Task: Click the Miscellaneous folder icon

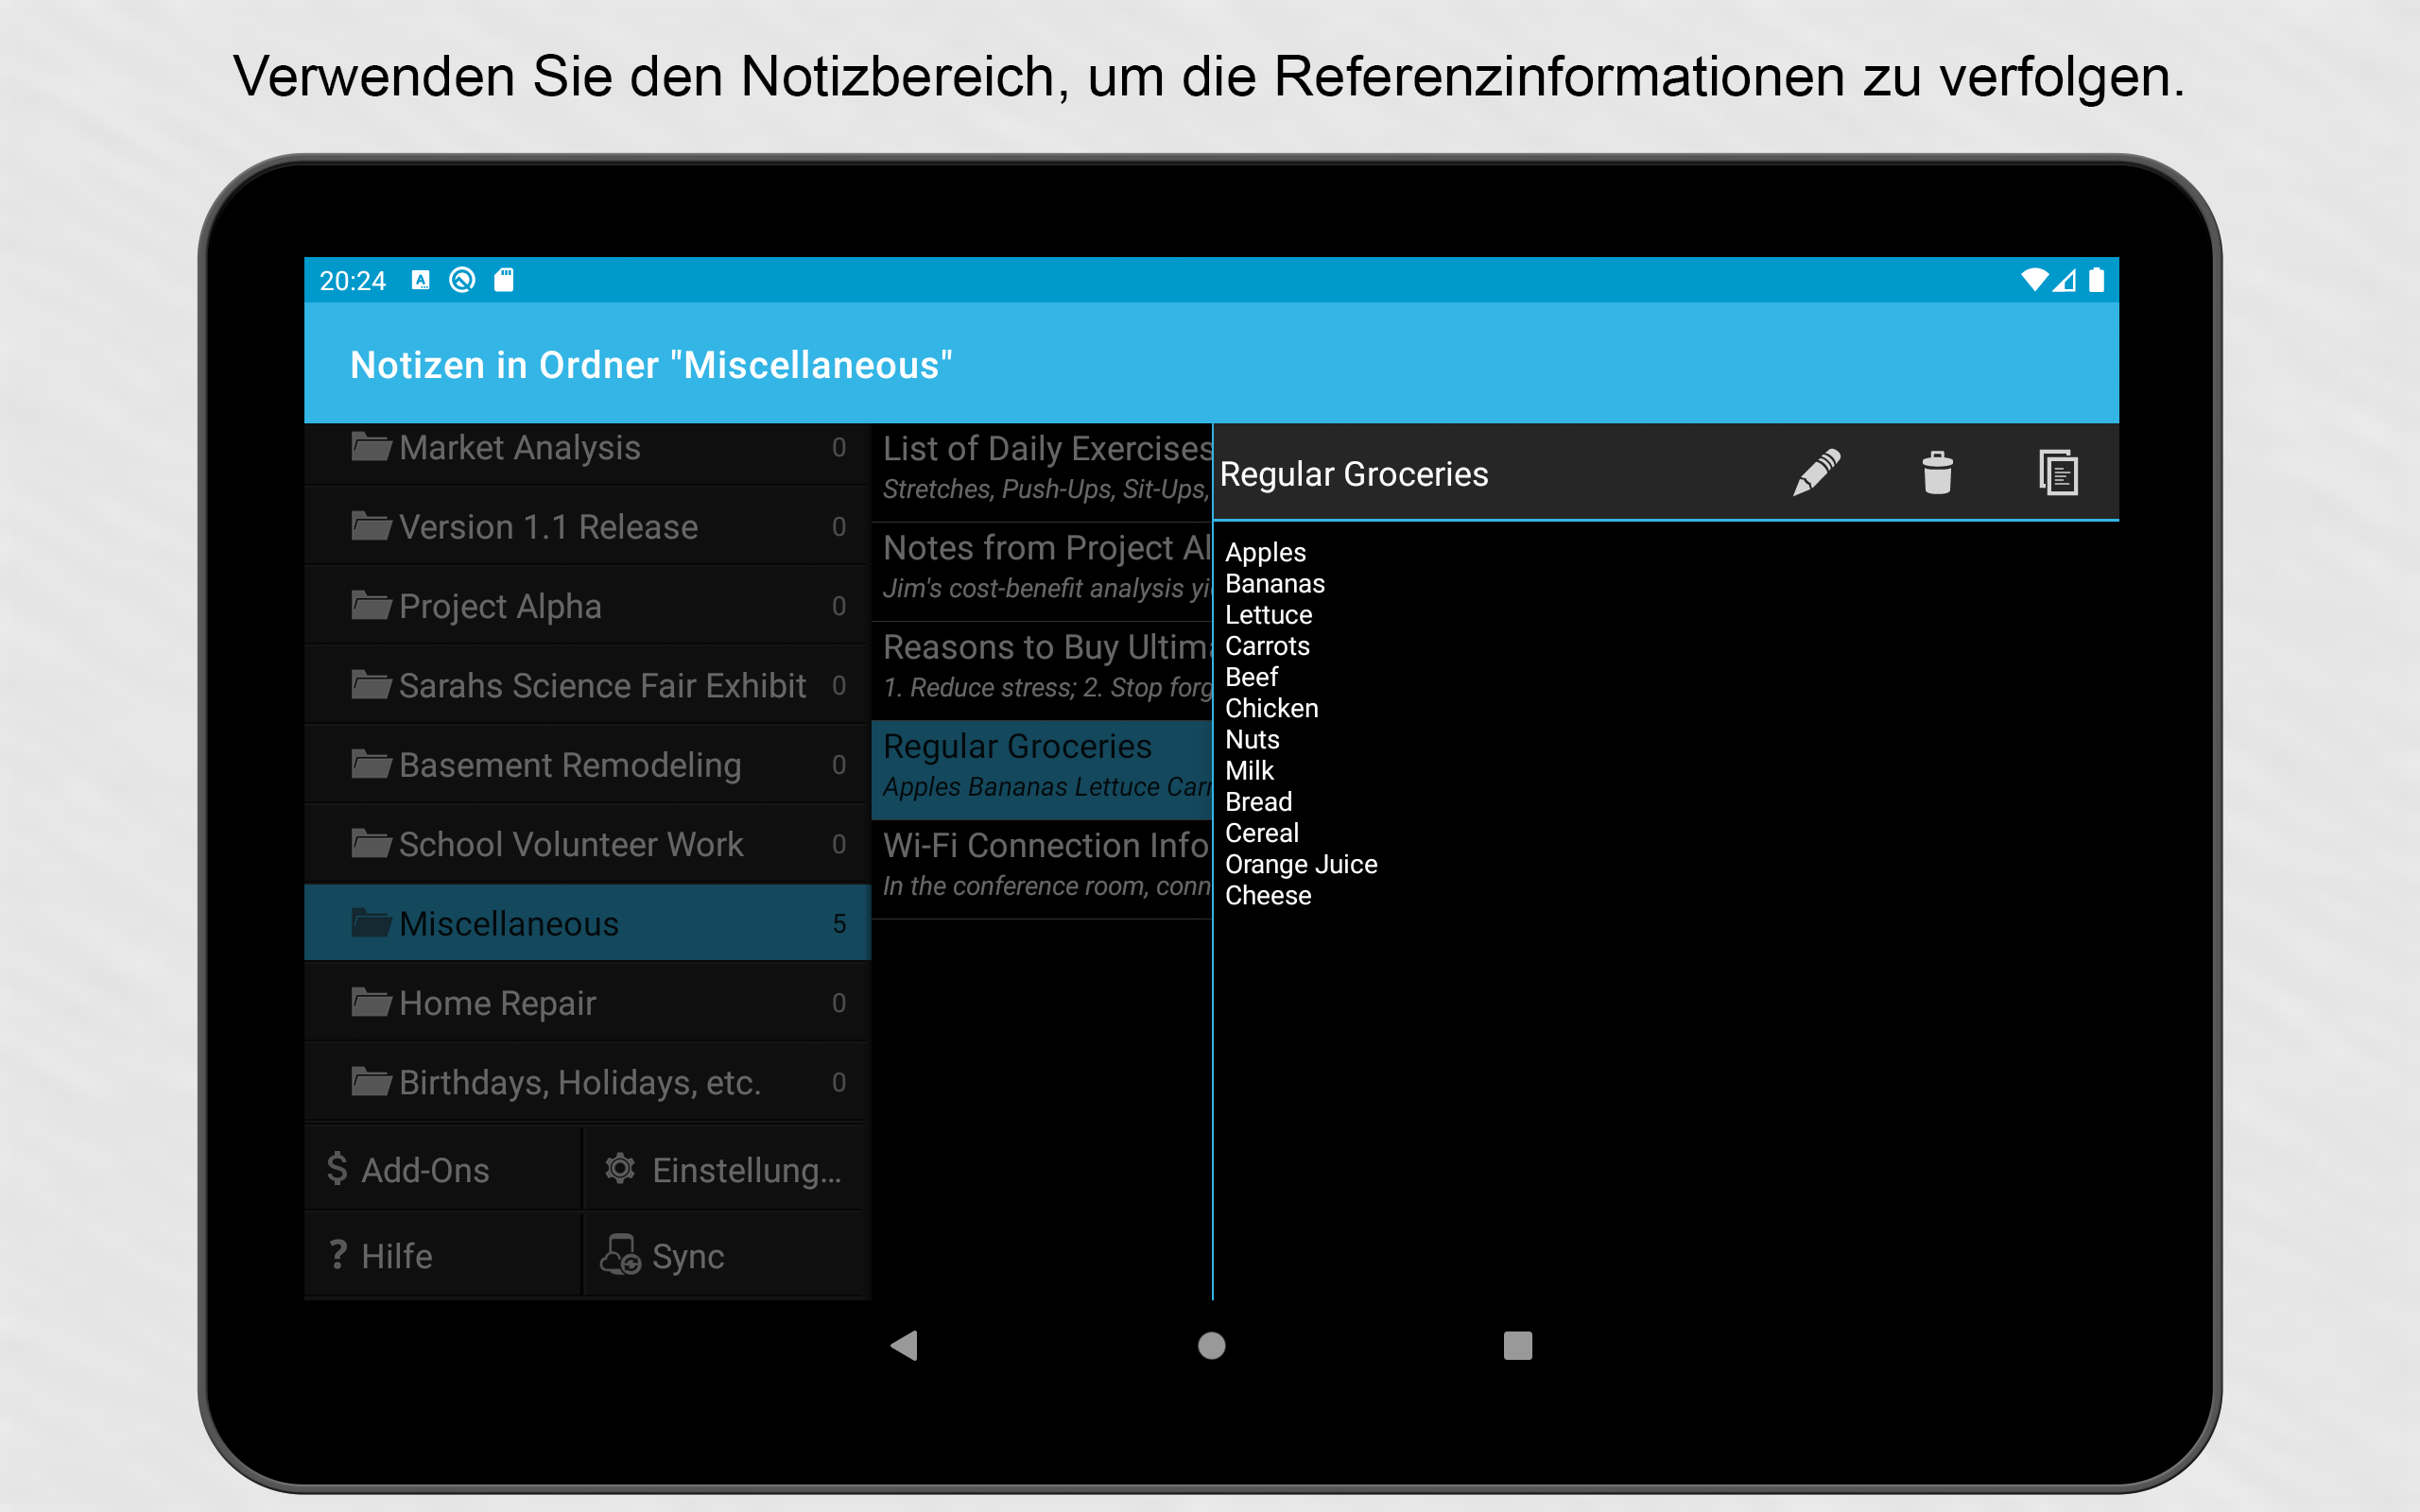Action: tap(371, 922)
